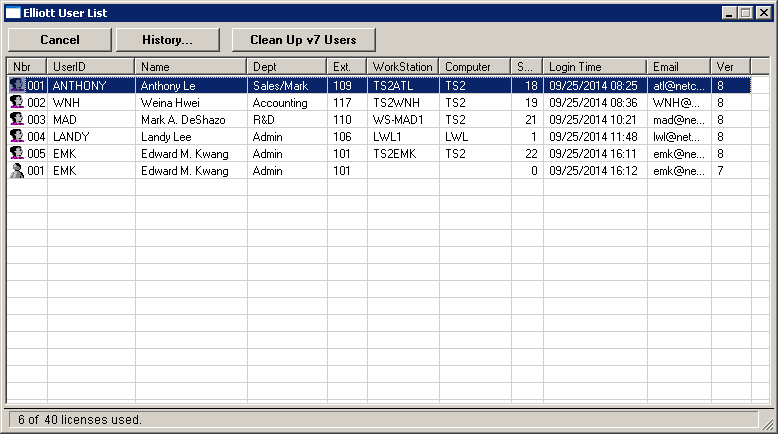Click the WorkStation column header
Screen dimensions: 778x434
click(402, 66)
